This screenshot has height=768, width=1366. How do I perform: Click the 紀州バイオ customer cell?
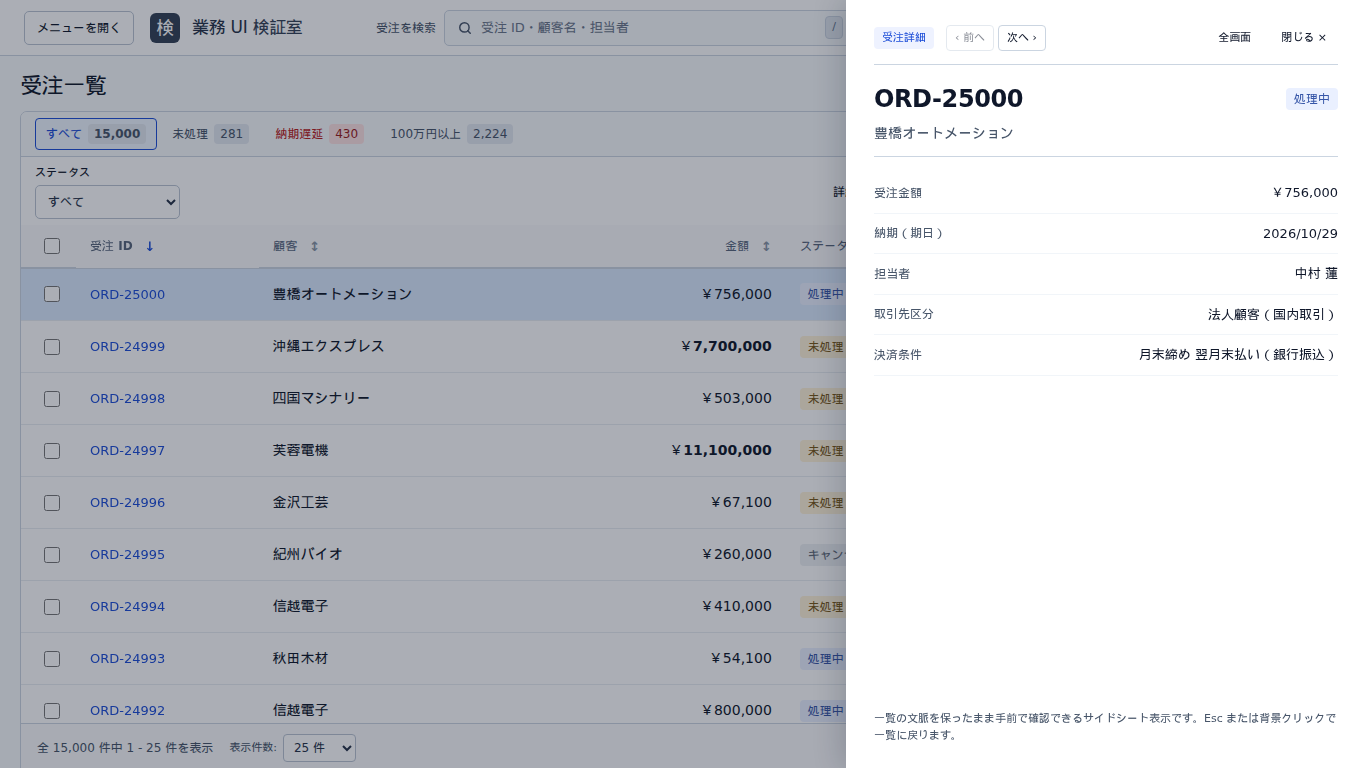coord(308,555)
